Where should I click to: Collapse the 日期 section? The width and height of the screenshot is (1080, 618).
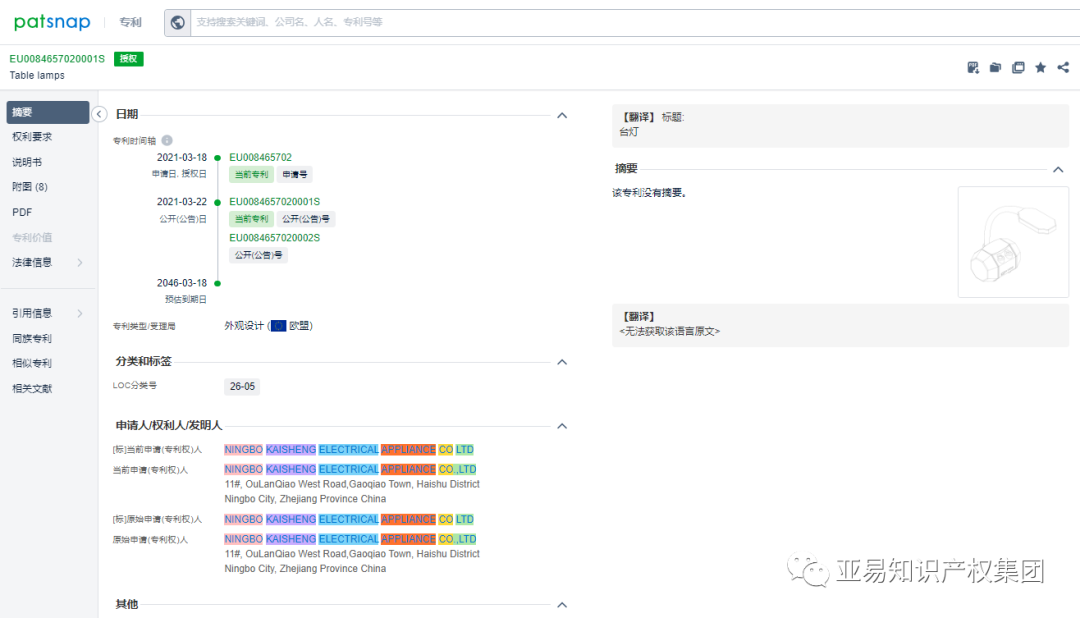562,116
